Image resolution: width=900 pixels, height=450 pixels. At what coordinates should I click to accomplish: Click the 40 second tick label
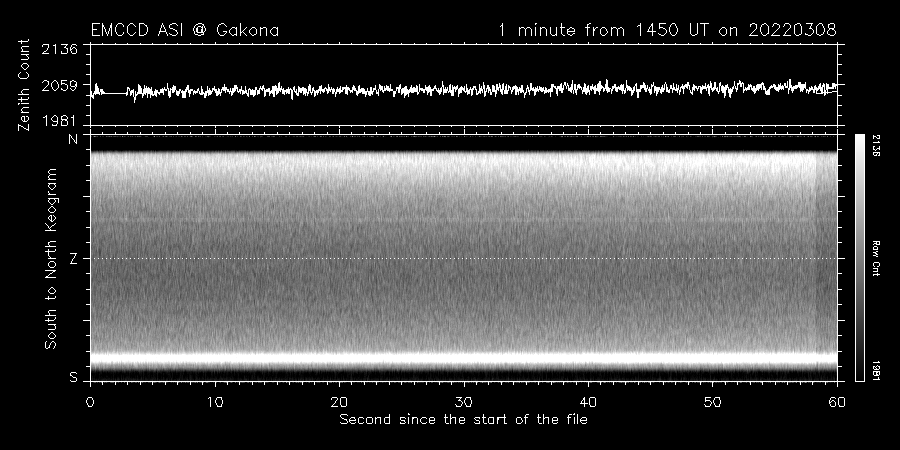[588, 402]
